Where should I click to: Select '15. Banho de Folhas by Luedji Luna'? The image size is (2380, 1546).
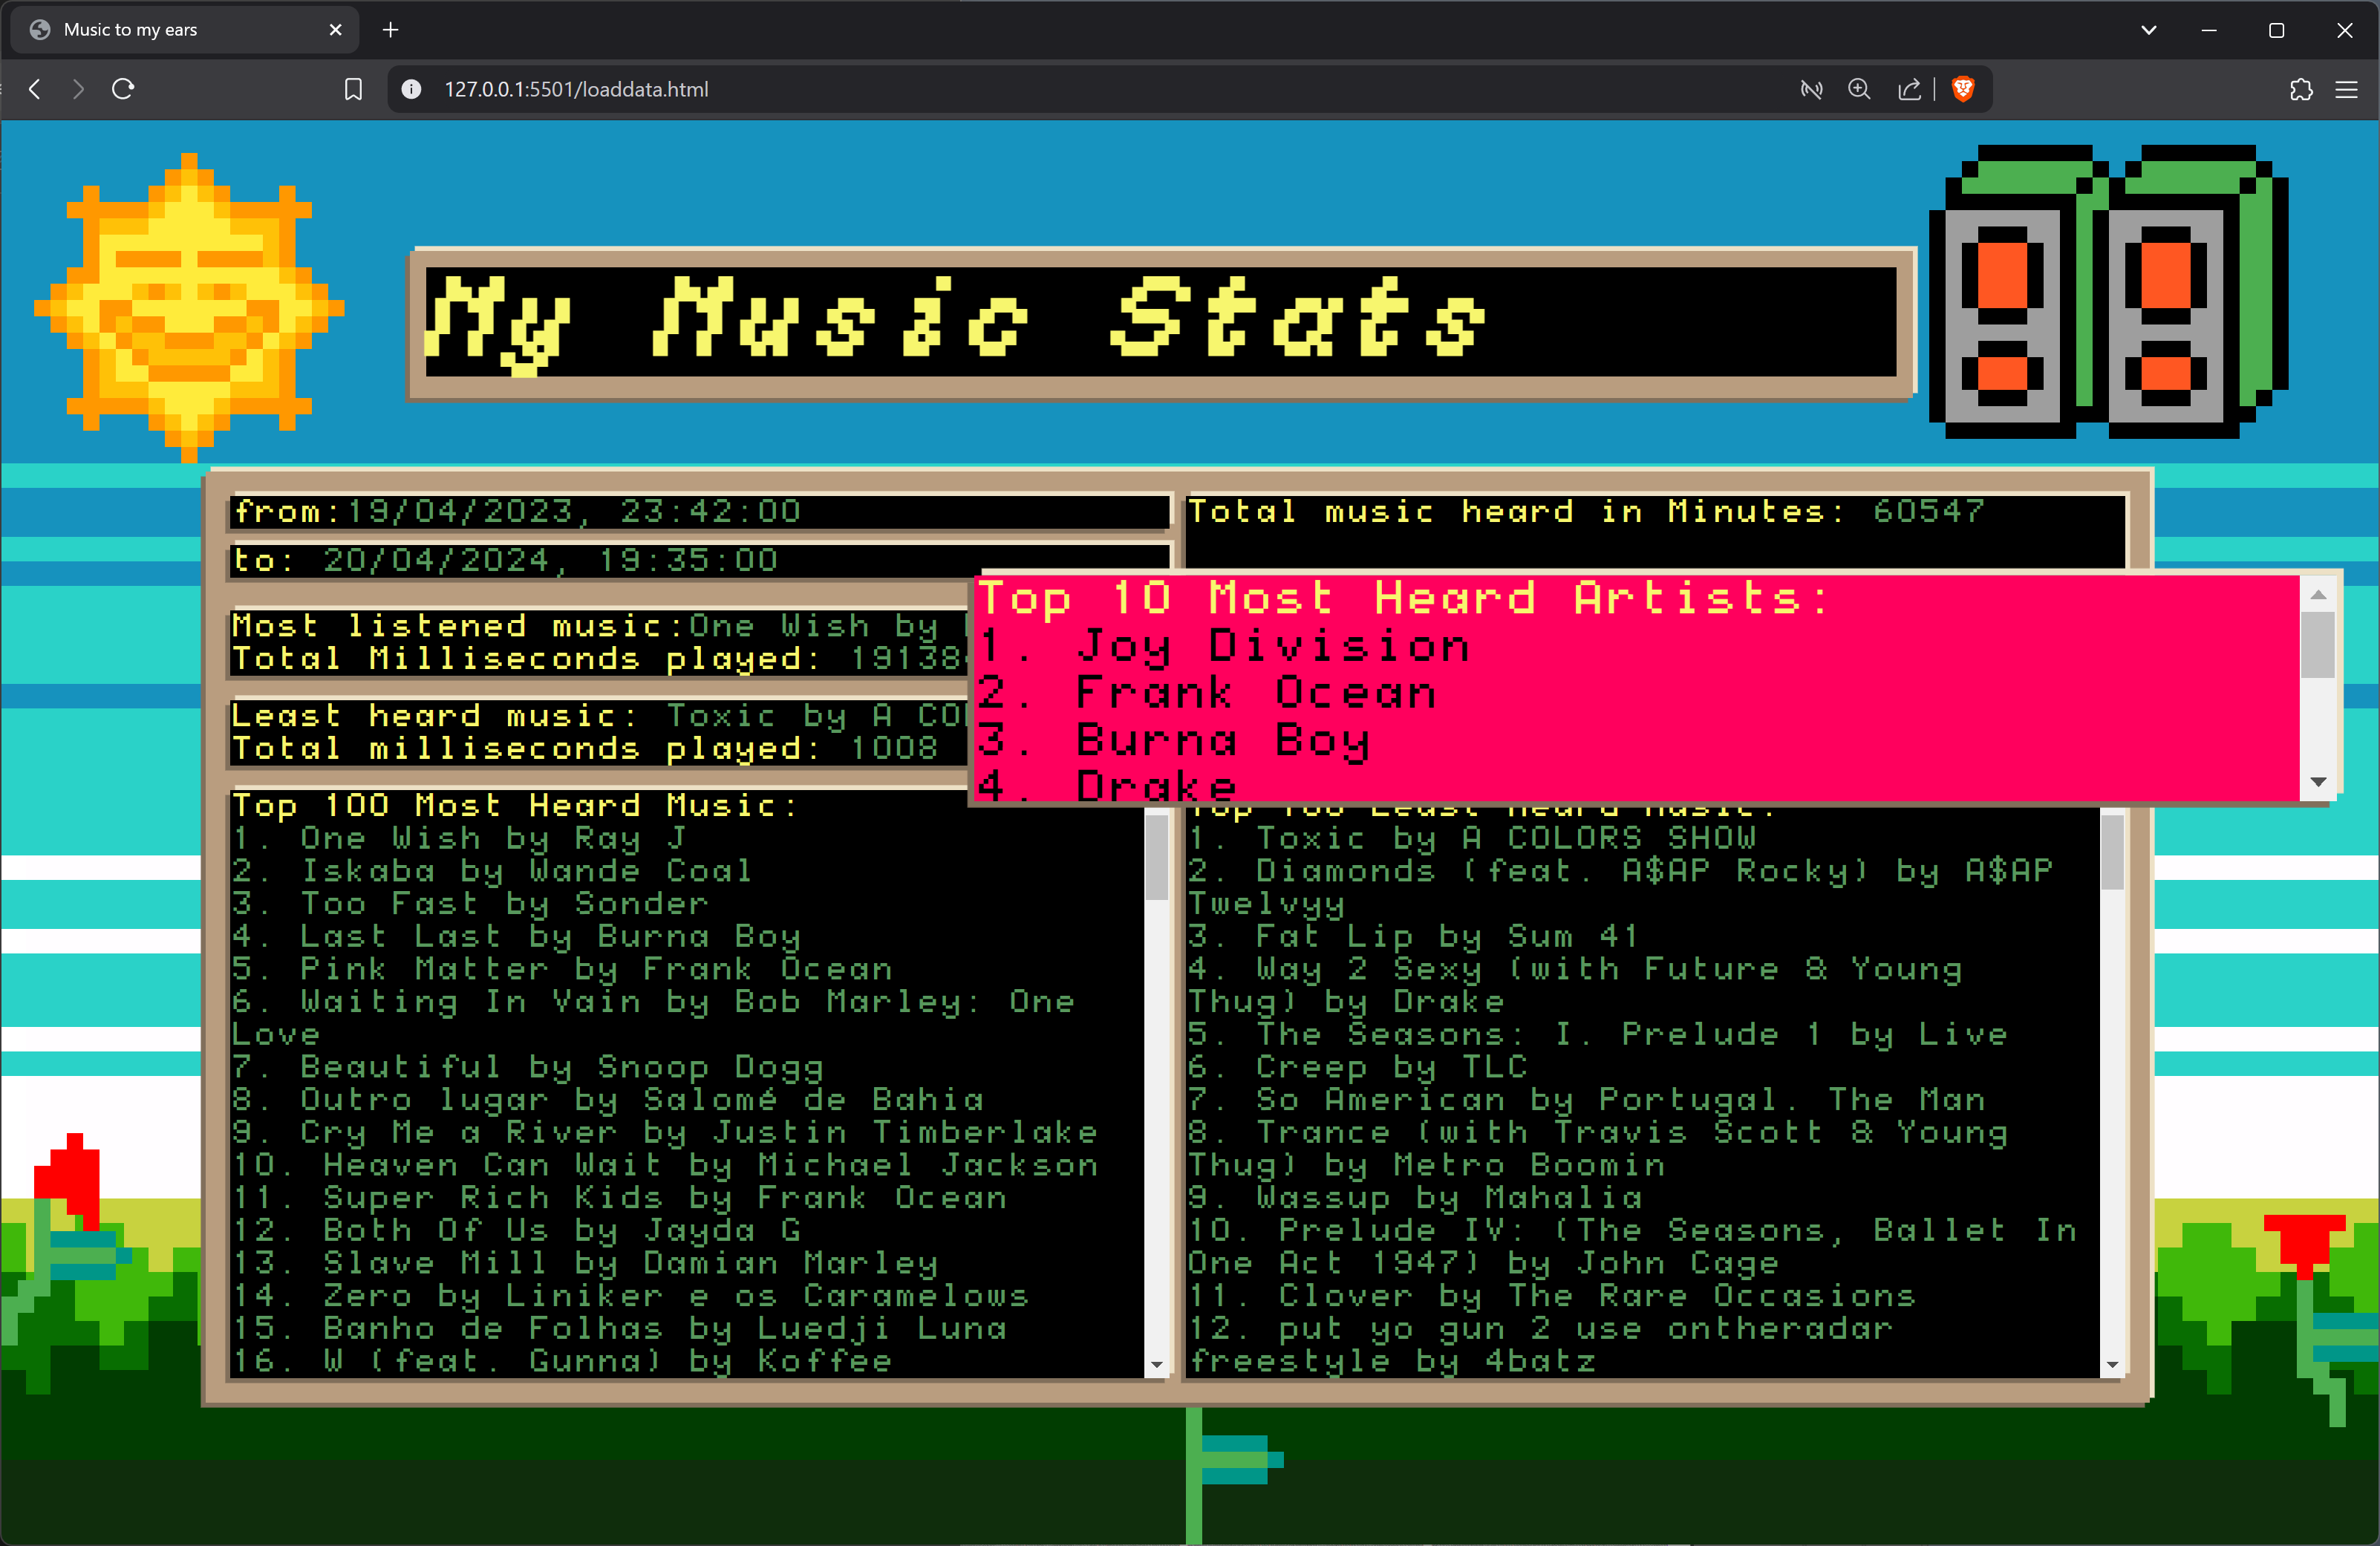click(618, 1328)
